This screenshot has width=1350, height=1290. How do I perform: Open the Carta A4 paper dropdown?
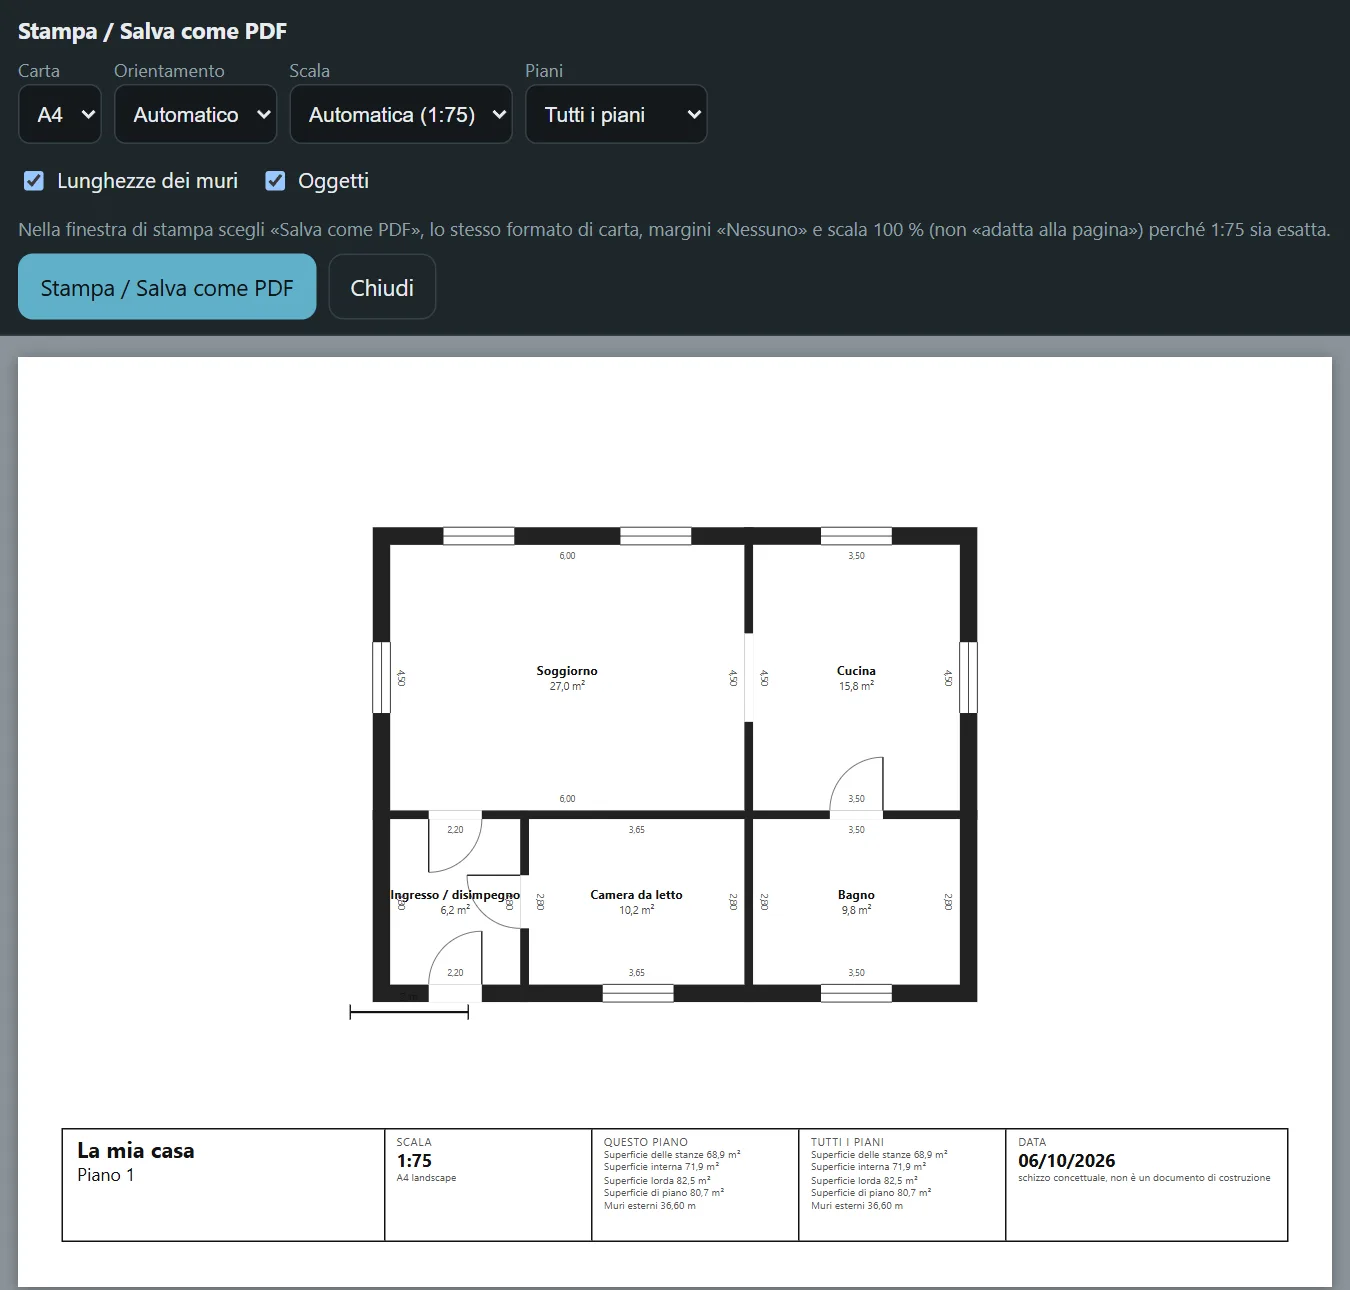coord(60,114)
